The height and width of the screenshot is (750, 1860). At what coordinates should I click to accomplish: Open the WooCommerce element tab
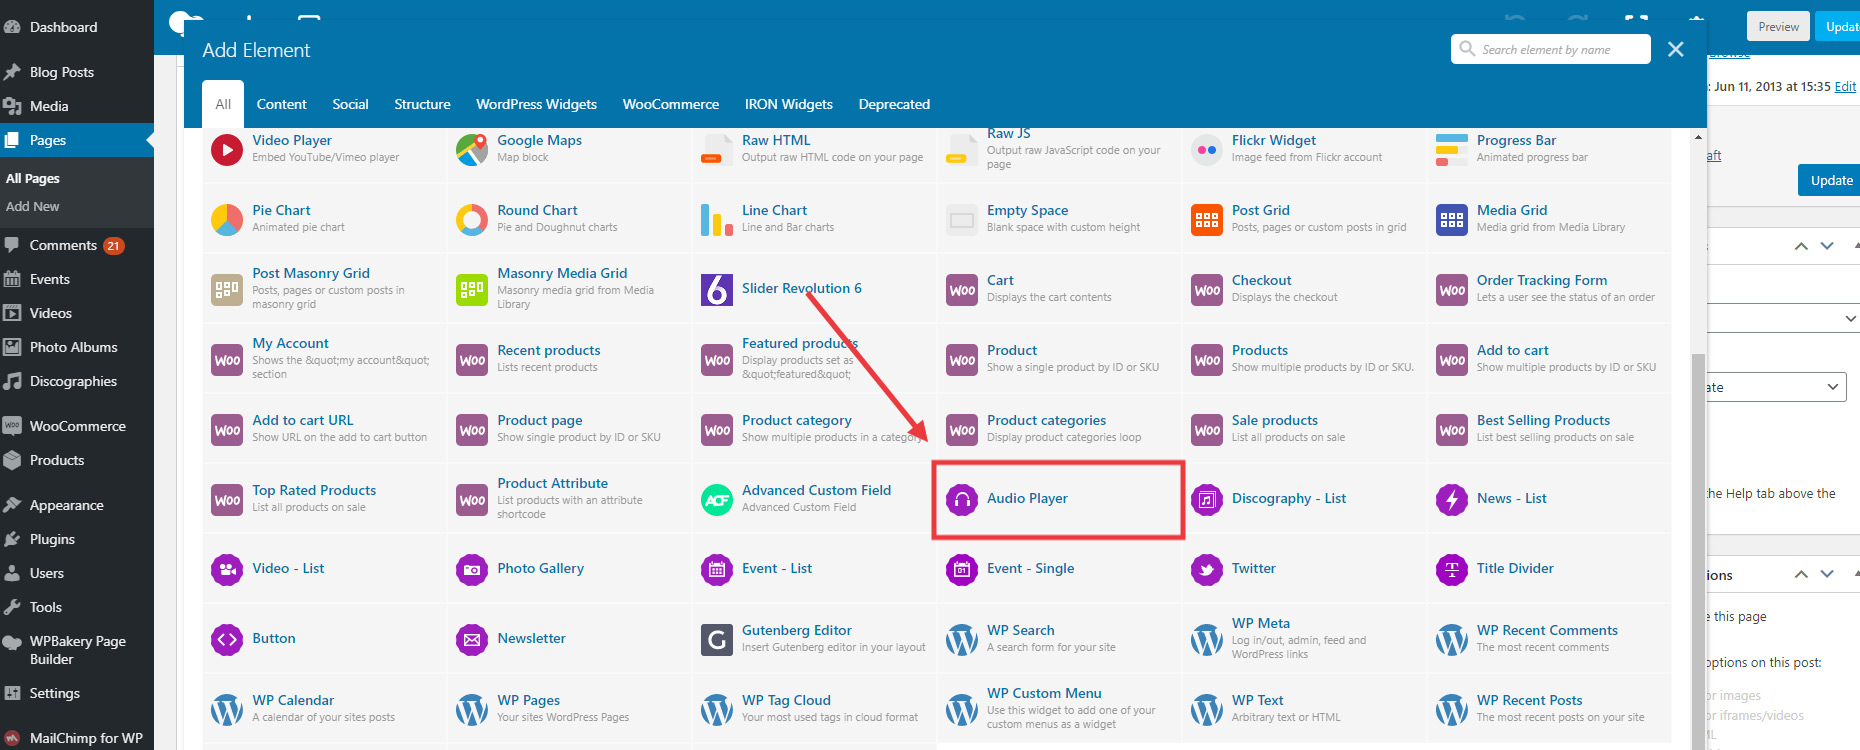point(671,104)
